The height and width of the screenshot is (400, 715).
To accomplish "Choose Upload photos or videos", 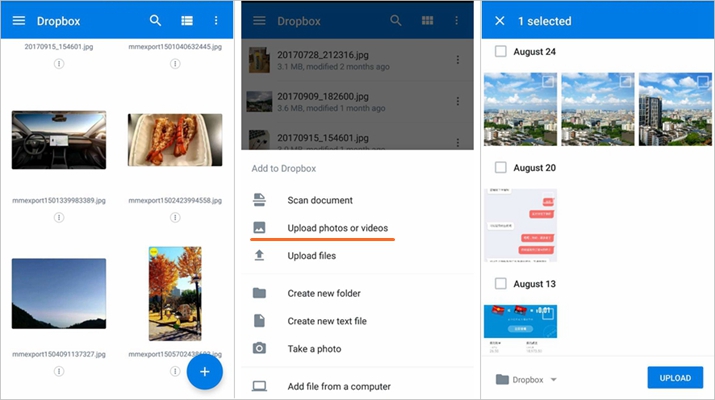I will (x=358, y=228).
